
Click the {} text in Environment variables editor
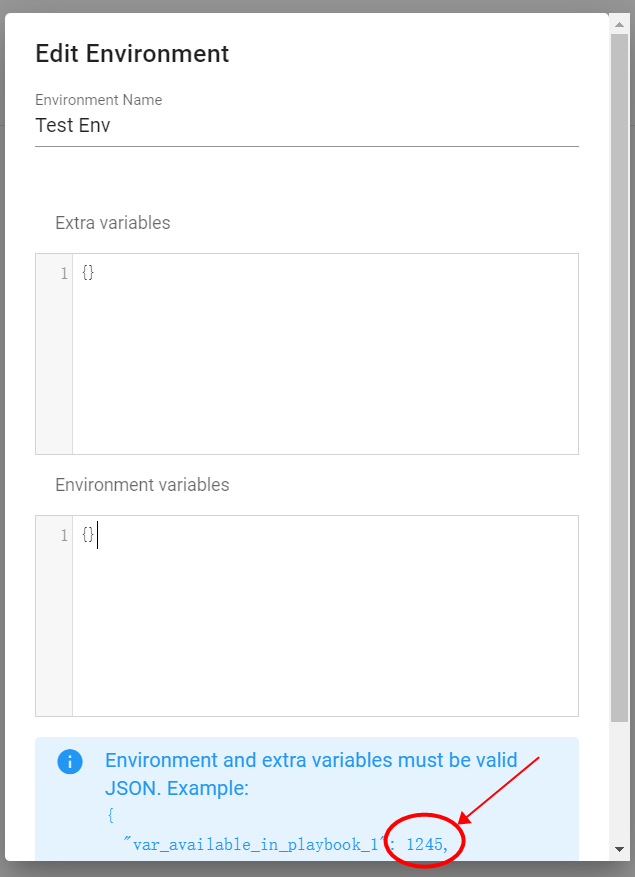click(x=88, y=535)
